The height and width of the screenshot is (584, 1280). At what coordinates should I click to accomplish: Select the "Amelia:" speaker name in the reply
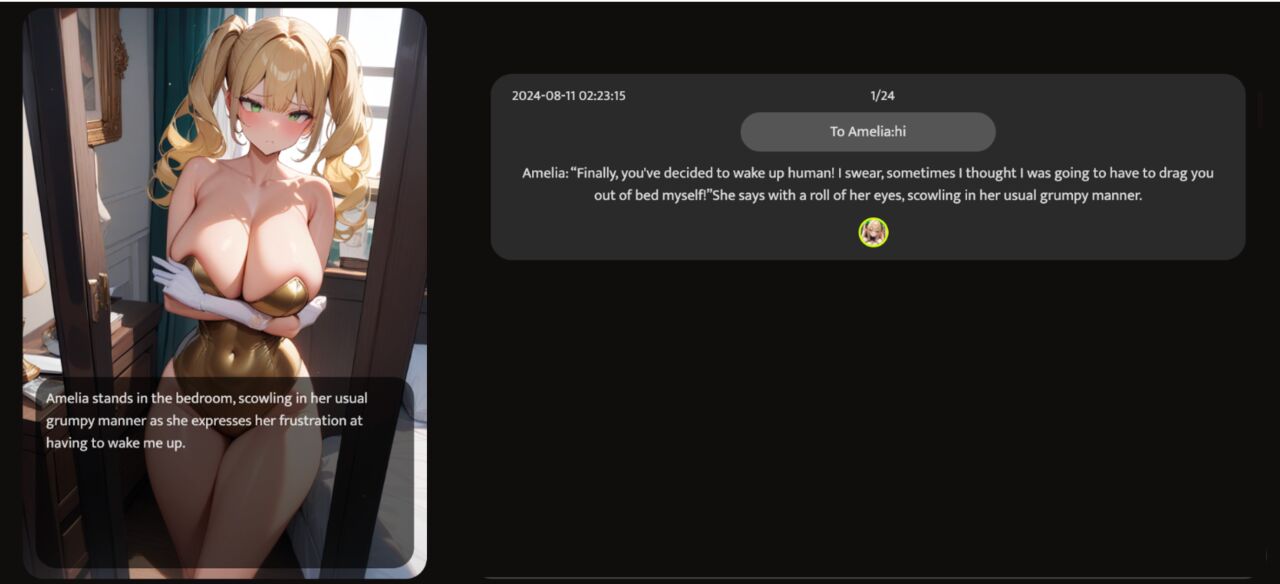pyautogui.click(x=544, y=173)
